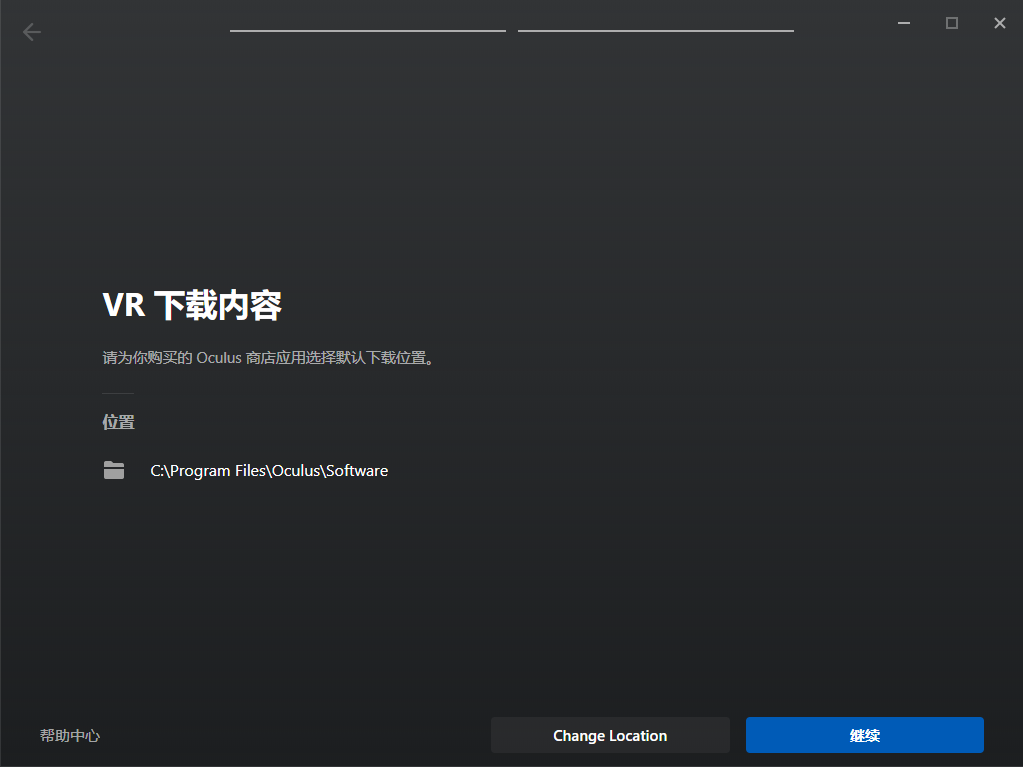1023x767 pixels.
Task: Click the first progress step bar
Action: coord(367,31)
